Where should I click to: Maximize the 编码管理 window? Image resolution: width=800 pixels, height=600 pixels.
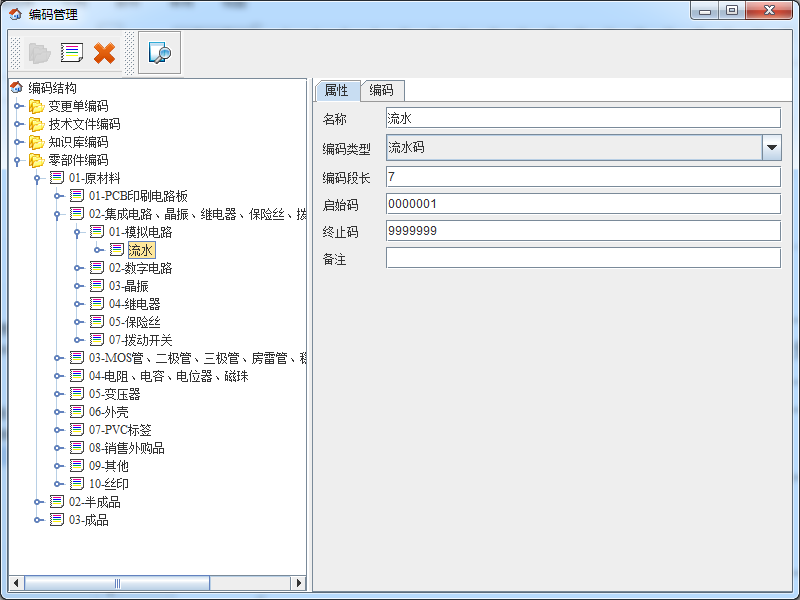(732, 11)
